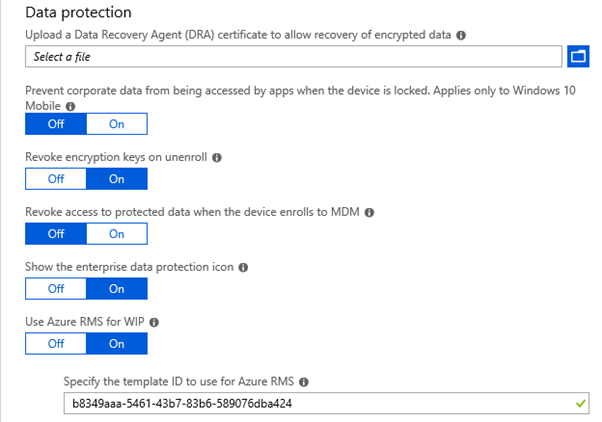This screenshot has width=602, height=422.
Task: Enable Revoke access when device enrolls to MDM
Action: (x=117, y=233)
